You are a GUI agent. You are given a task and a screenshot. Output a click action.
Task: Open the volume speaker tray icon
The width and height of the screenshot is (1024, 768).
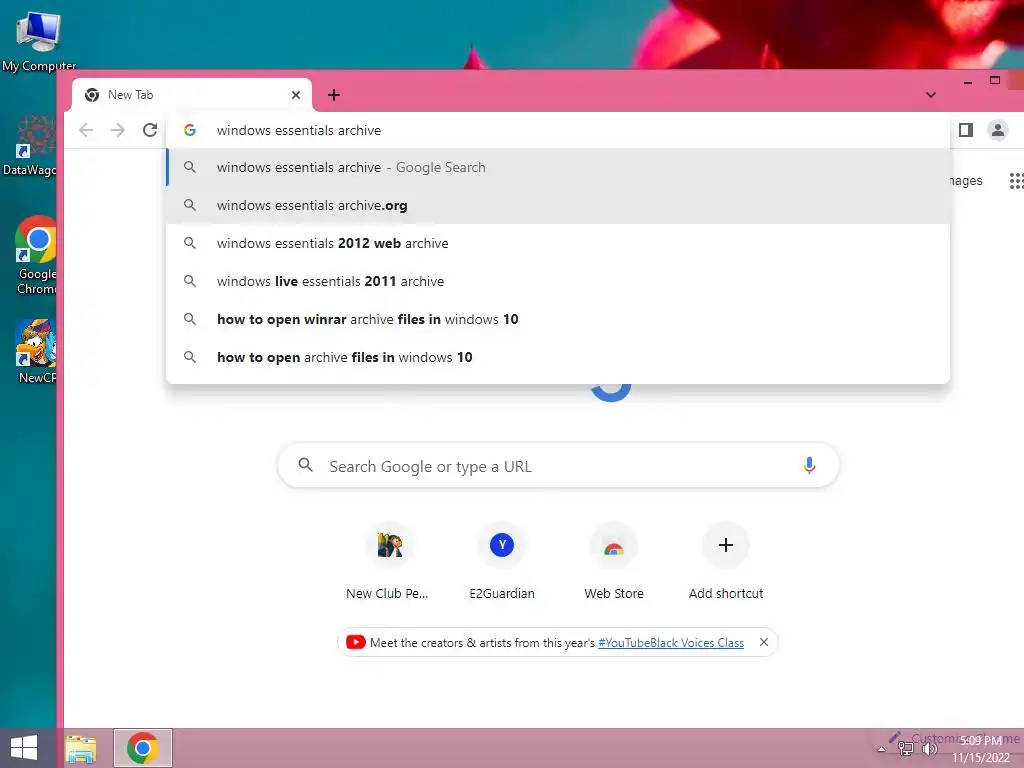[929, 749]
